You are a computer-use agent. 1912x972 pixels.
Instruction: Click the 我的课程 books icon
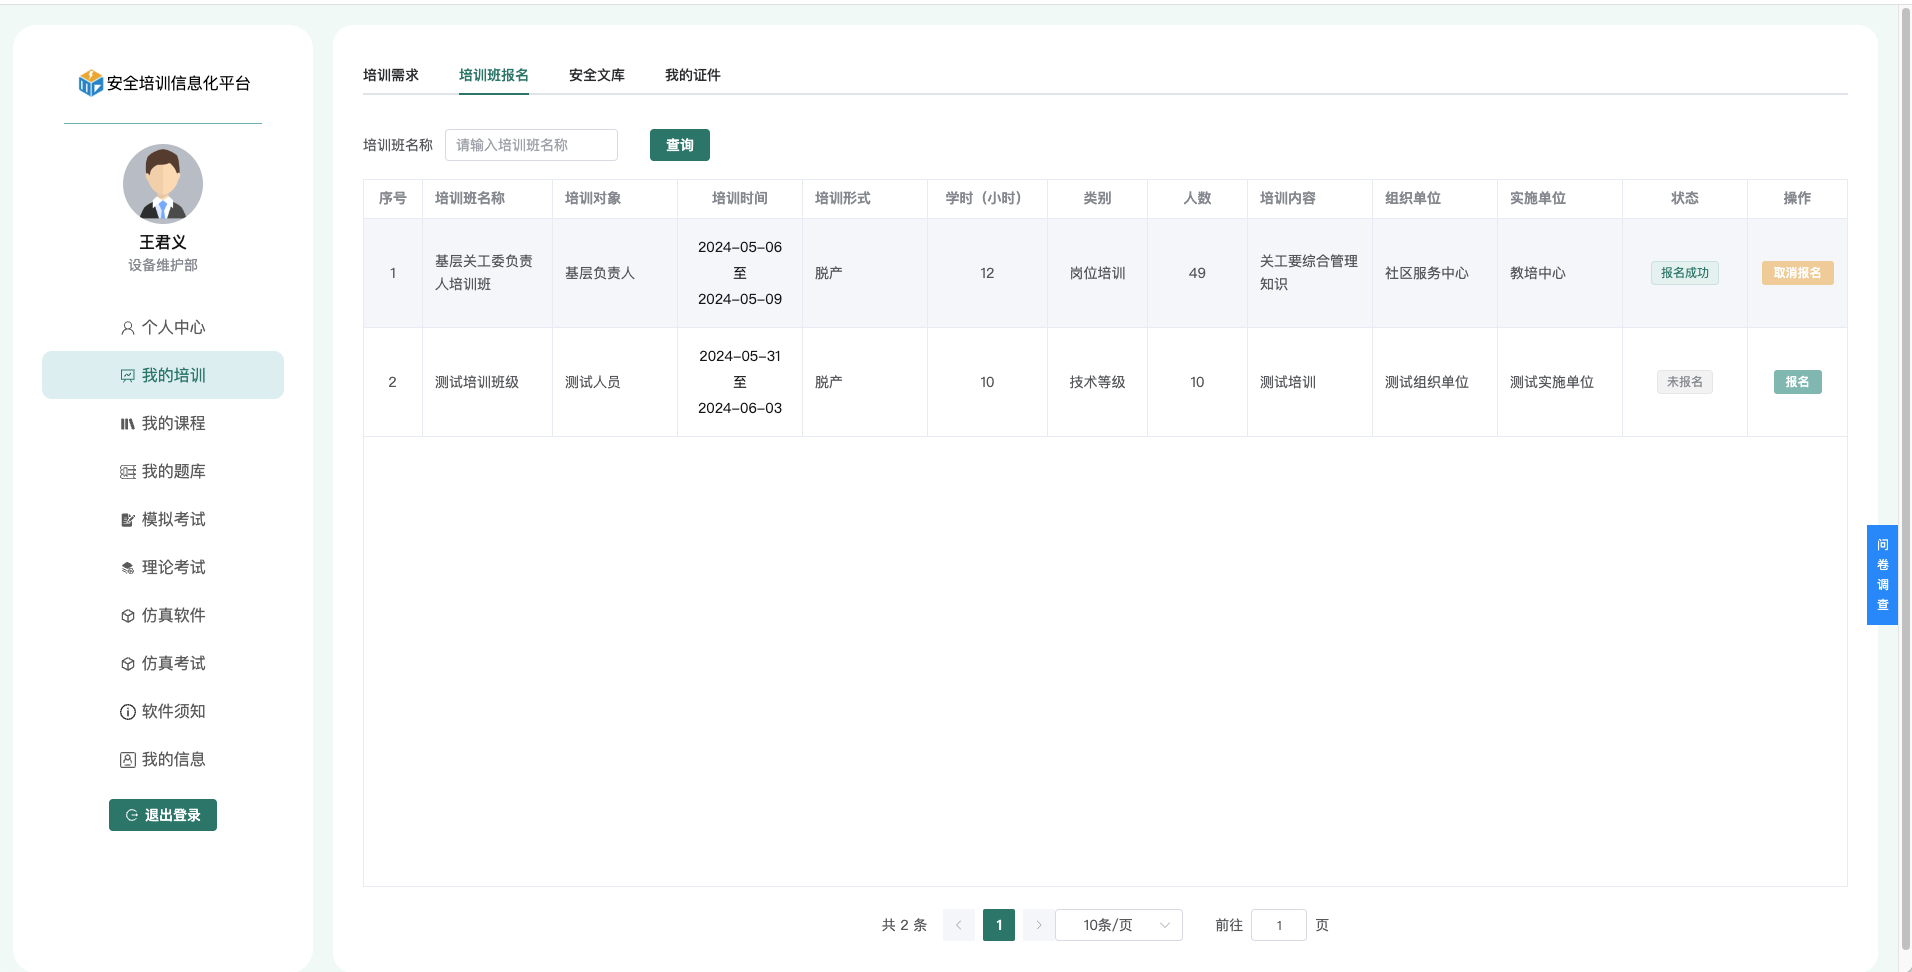[x=128, y=424]
